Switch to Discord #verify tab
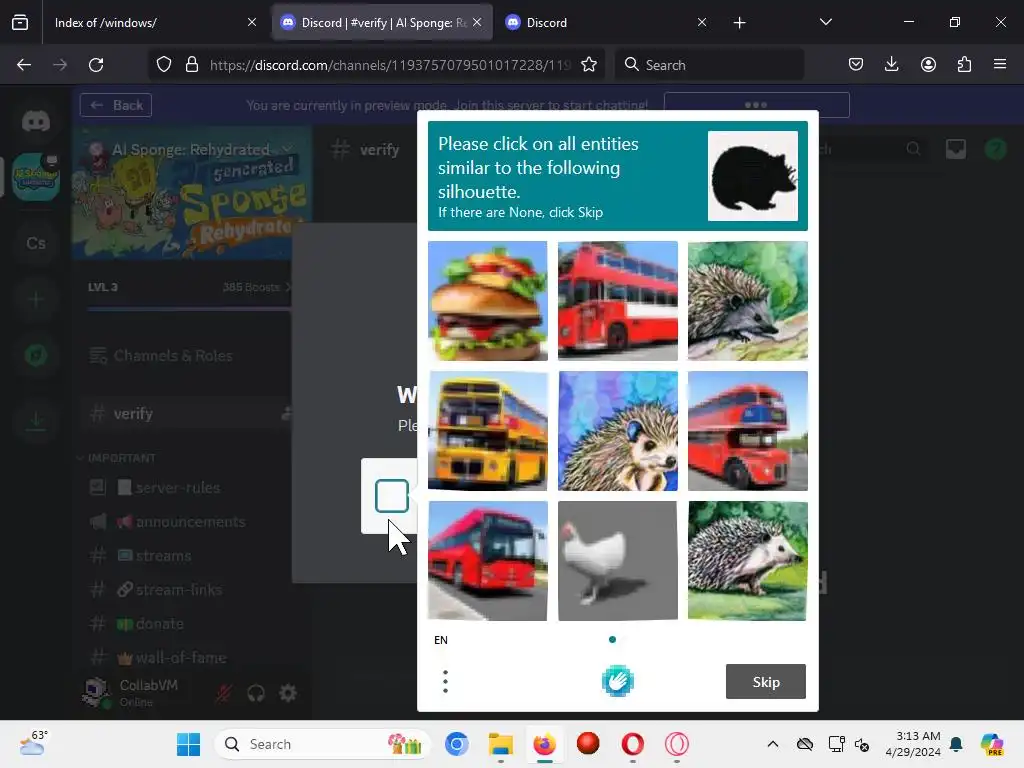The width and height of the screenshot is (1024, 768). 381,22
